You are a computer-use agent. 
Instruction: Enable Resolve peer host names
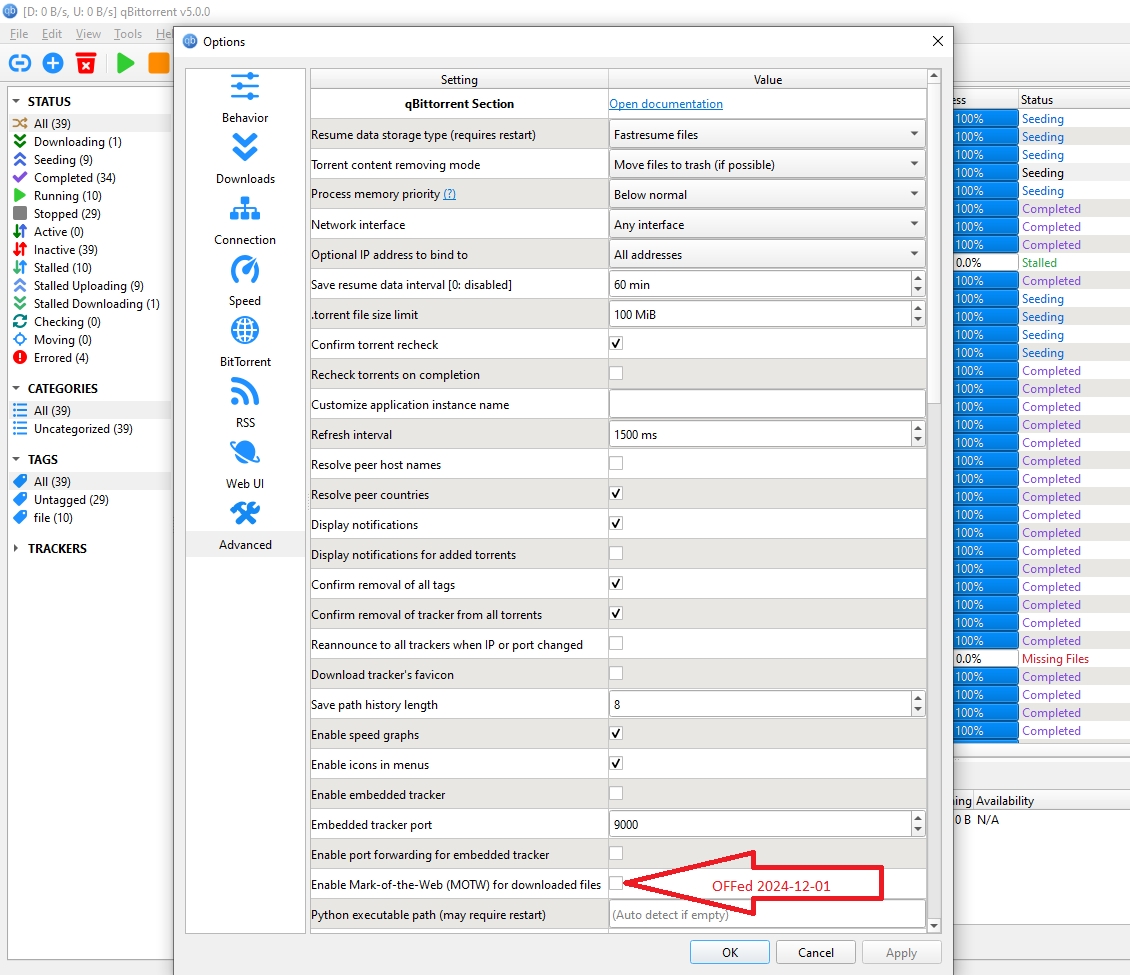[x=616, y=463]
